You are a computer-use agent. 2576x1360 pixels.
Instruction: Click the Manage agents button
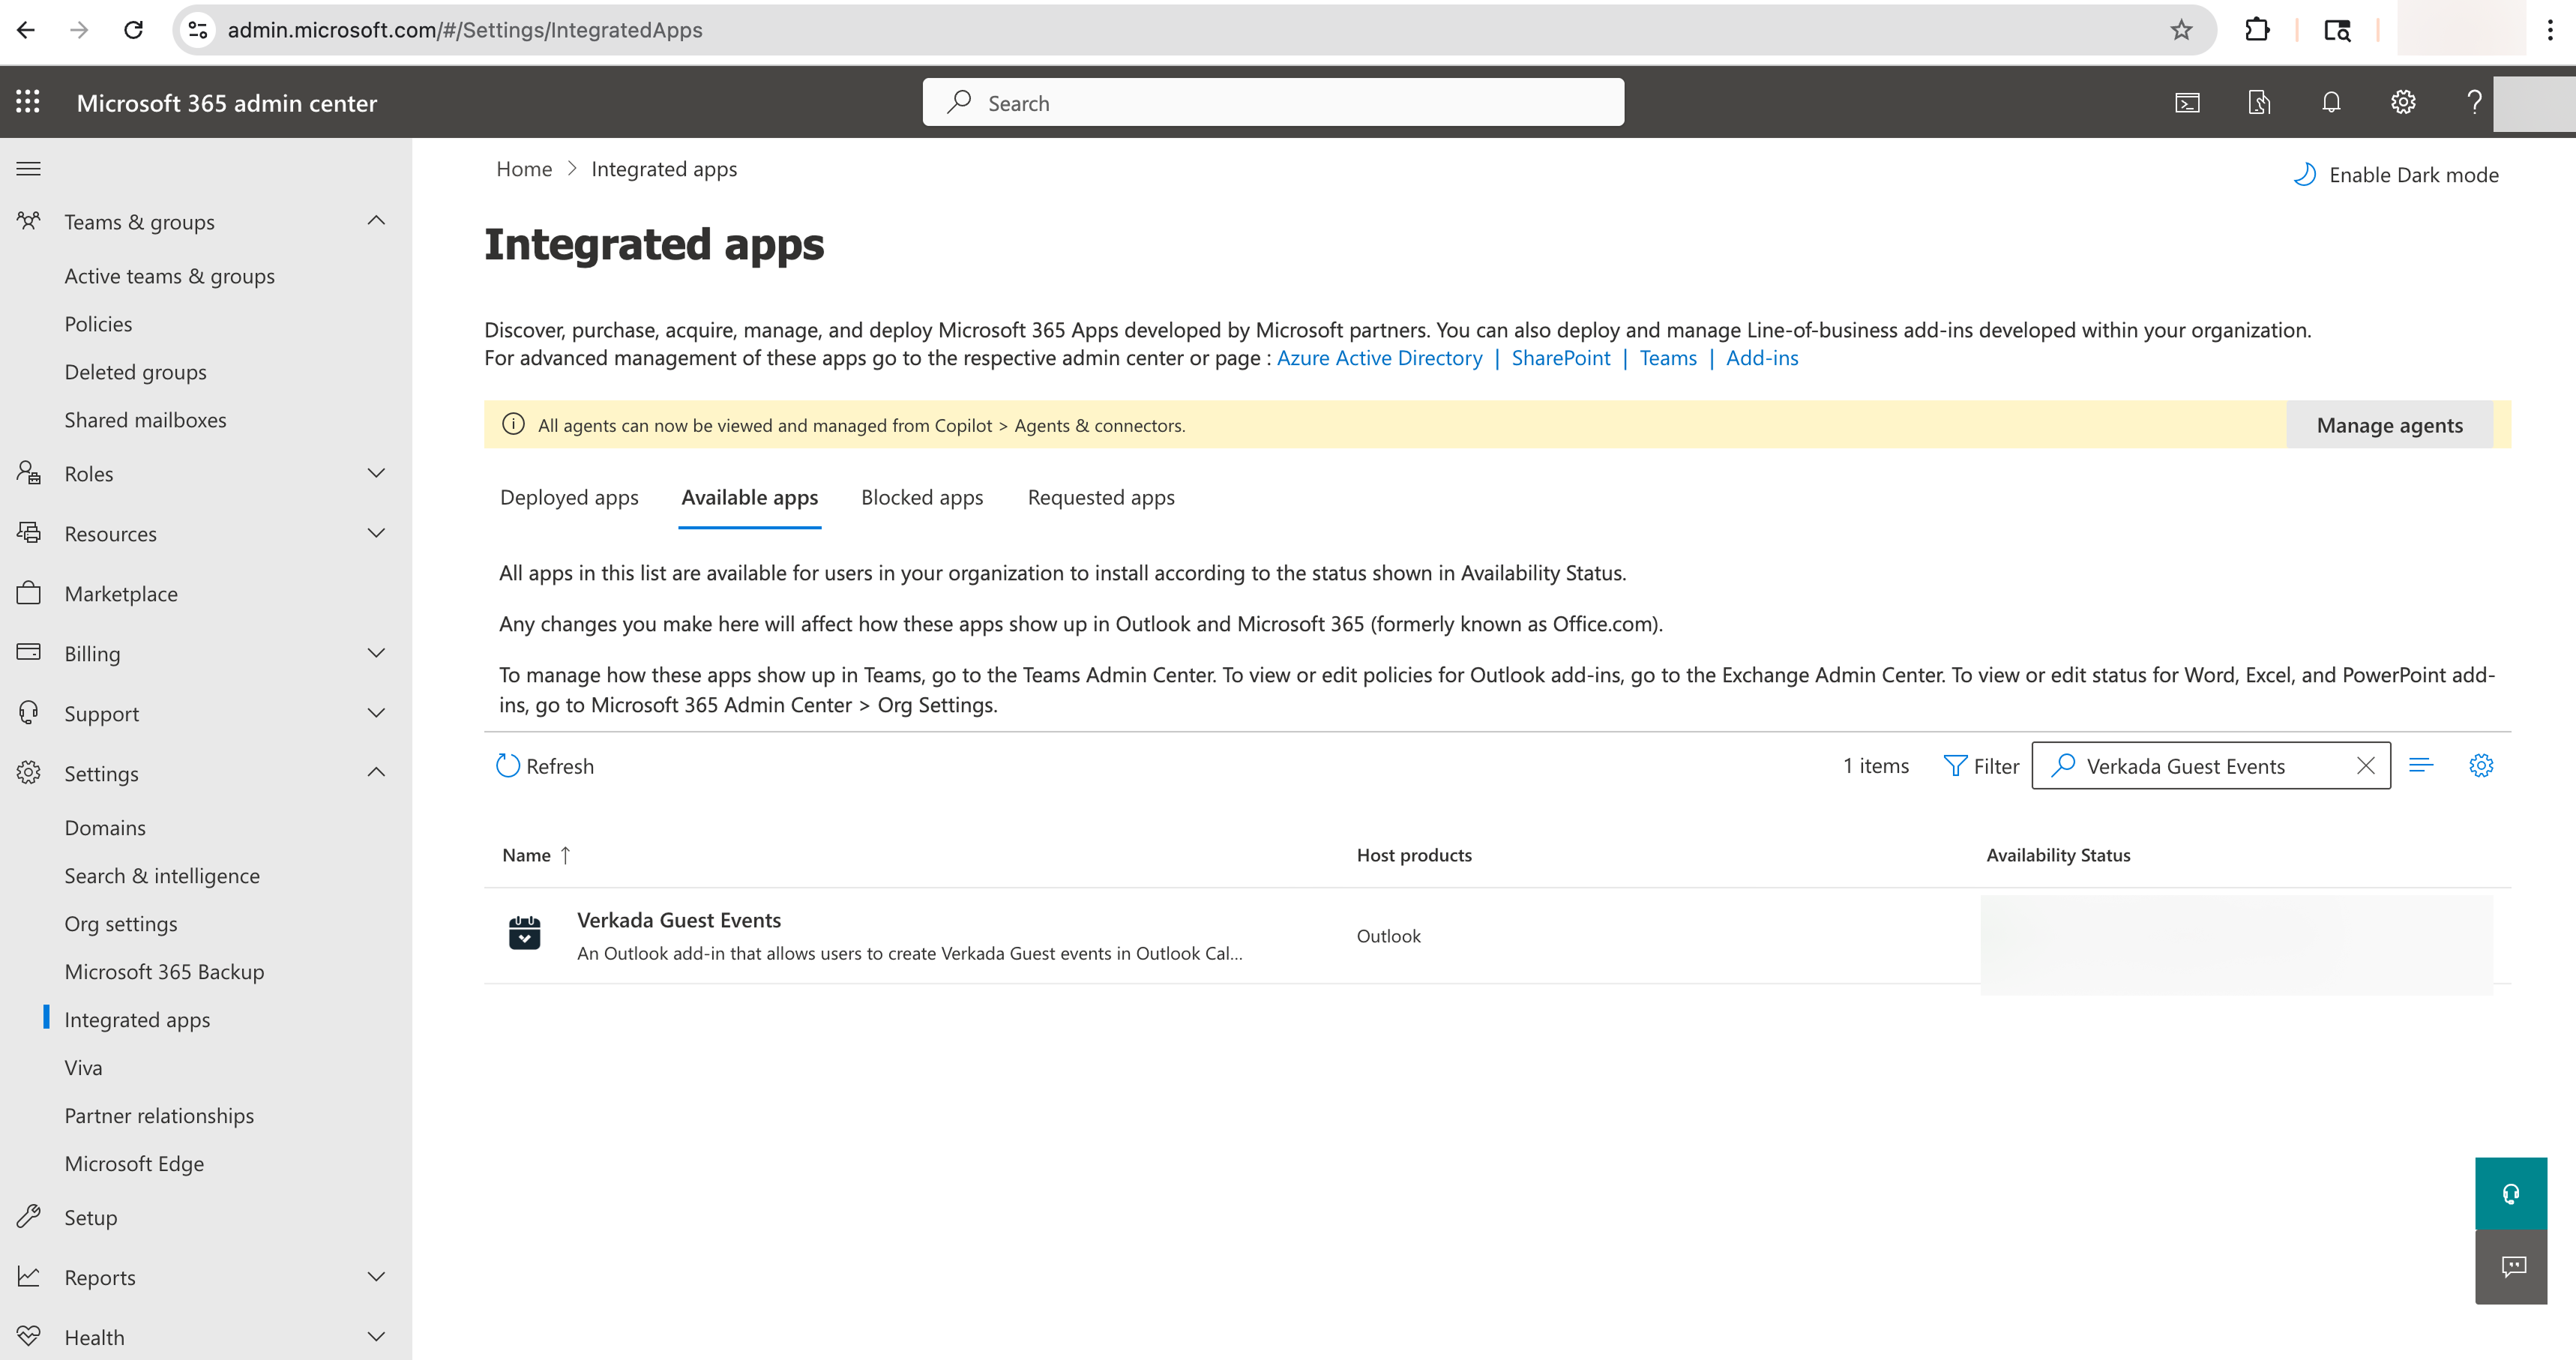coord(2389,426)
